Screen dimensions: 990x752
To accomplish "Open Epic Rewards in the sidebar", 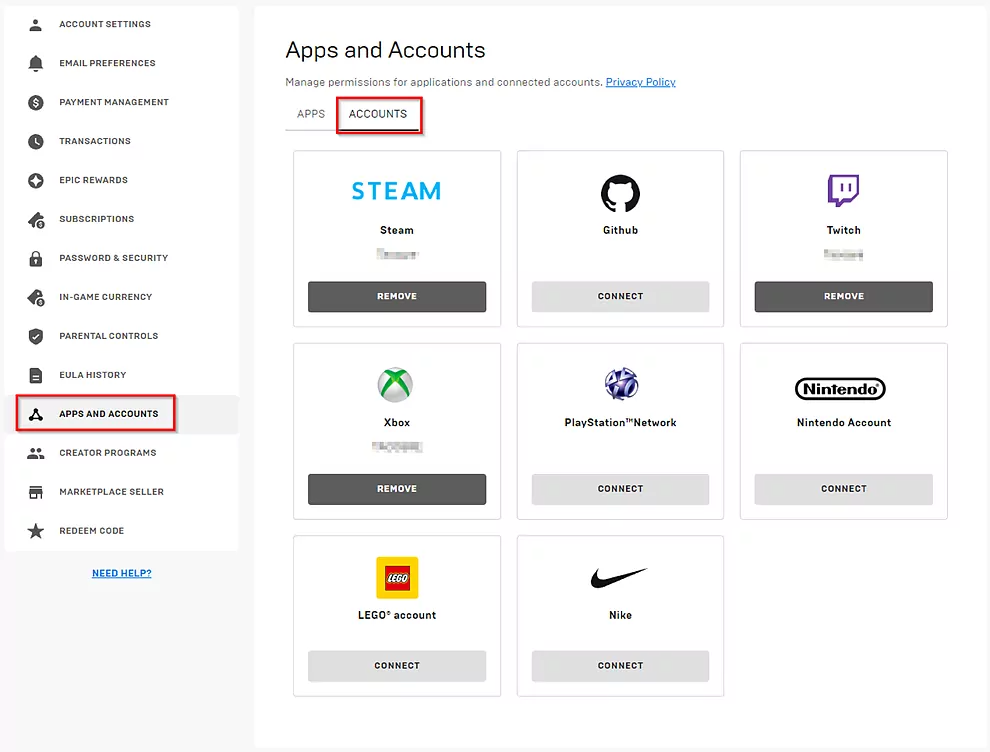I will click(x=93, y=180).
